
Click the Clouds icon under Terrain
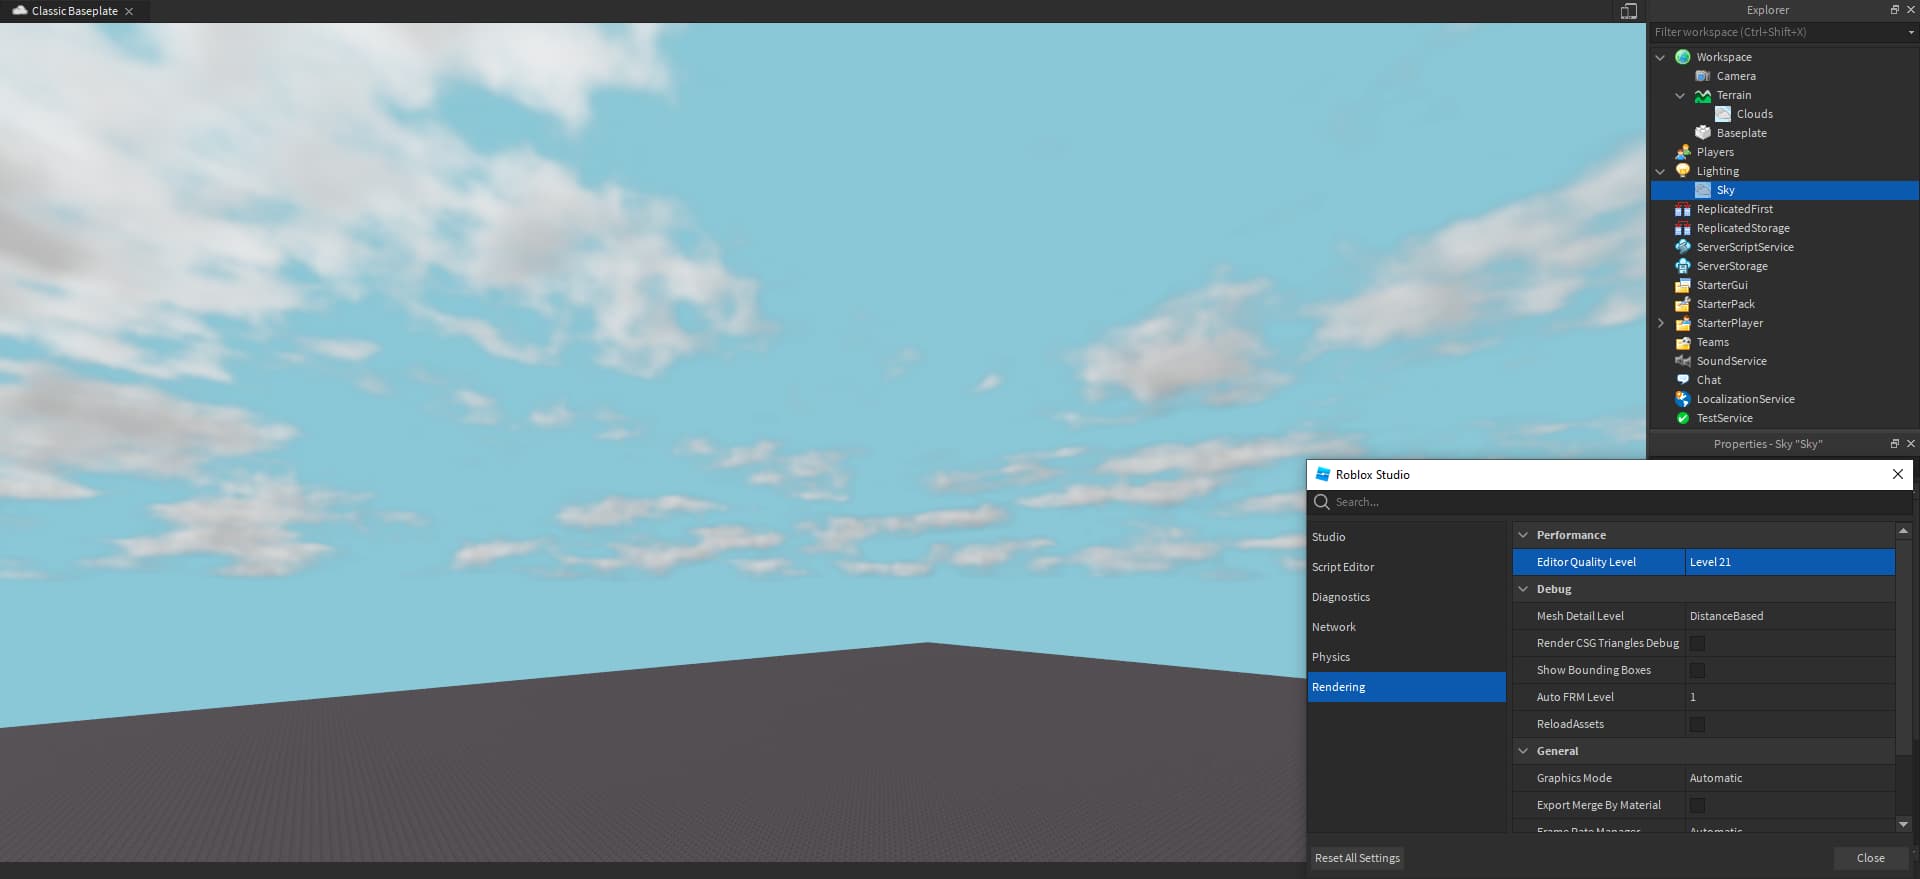[x=1723, y=114]
